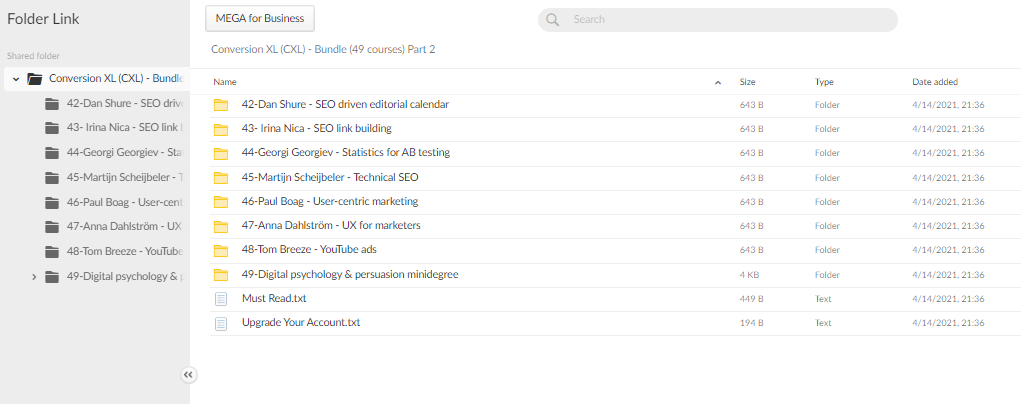This screenshot has width=1021, height=404.
Task: Click the 'Text' type cell of Must Read.txt
Action: pyautogui.click(x=823, y=299)
